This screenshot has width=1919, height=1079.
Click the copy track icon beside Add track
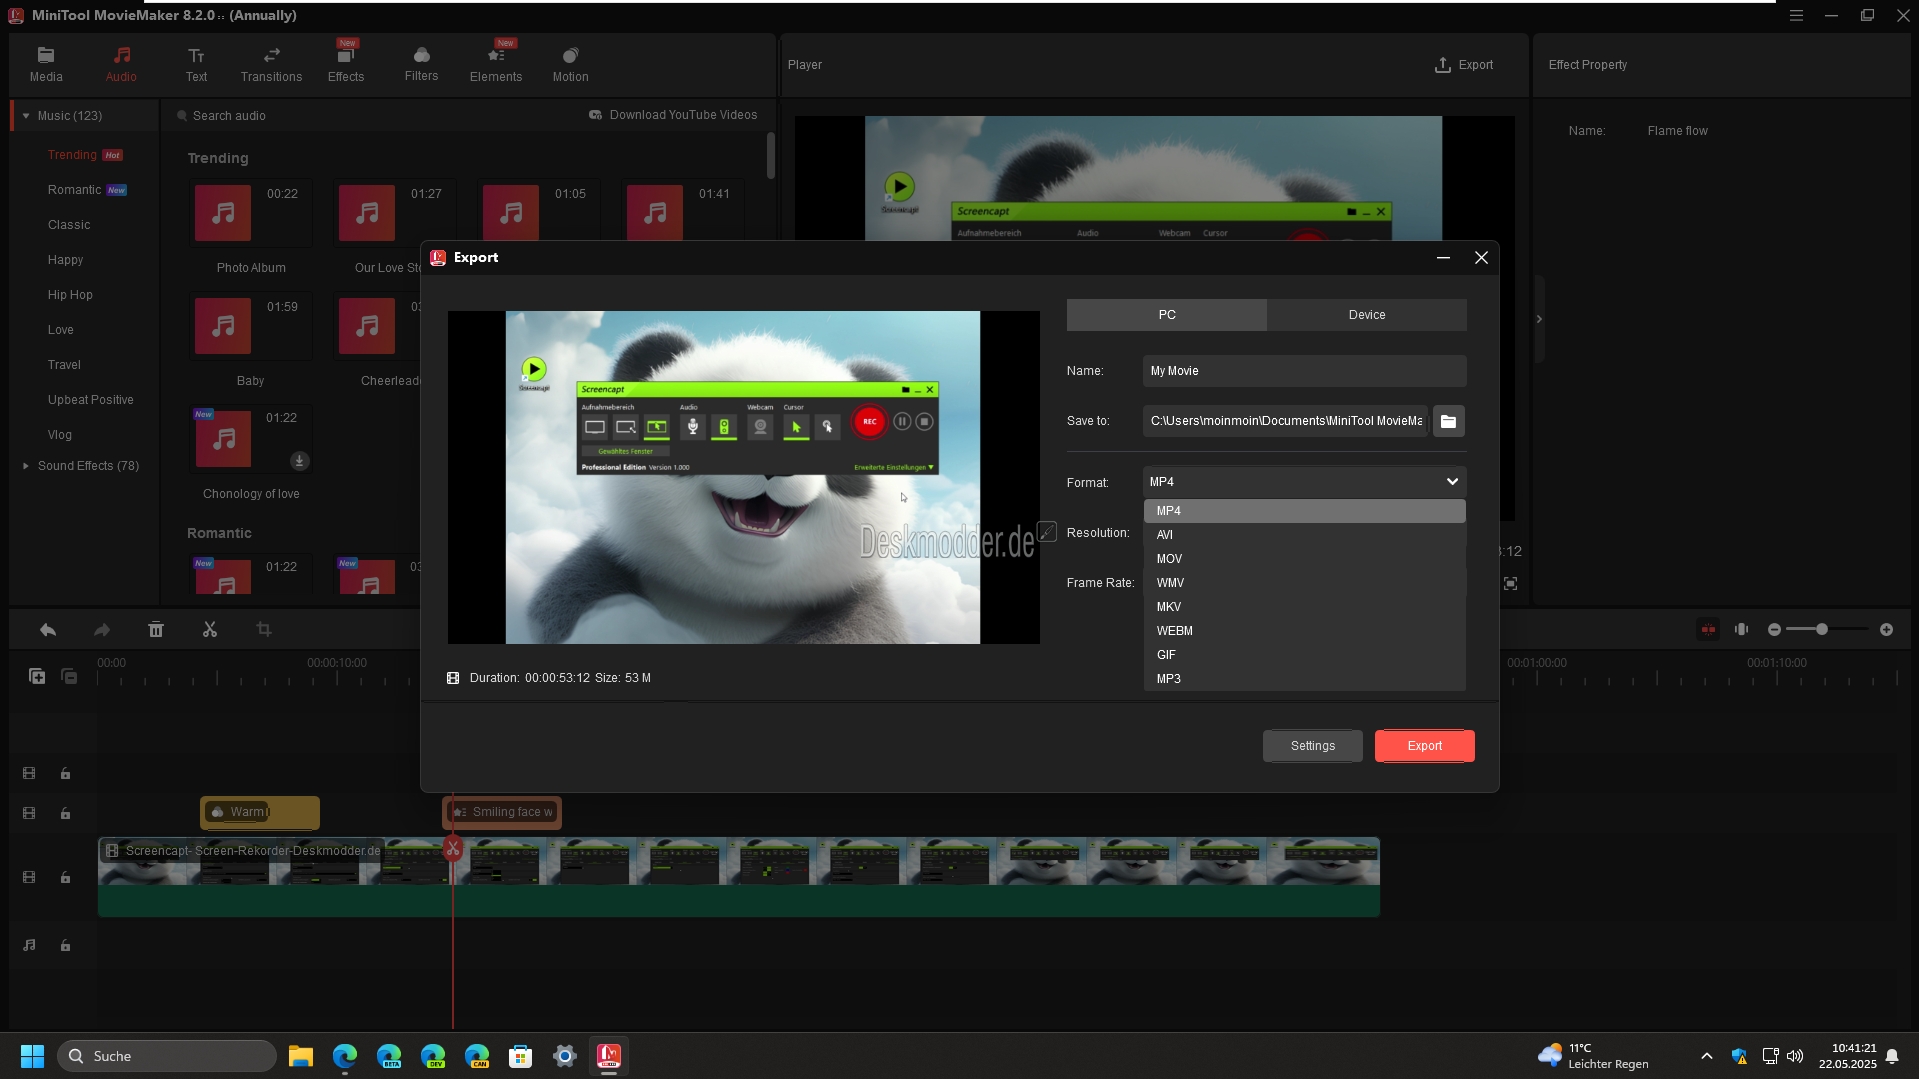(69, 676)
